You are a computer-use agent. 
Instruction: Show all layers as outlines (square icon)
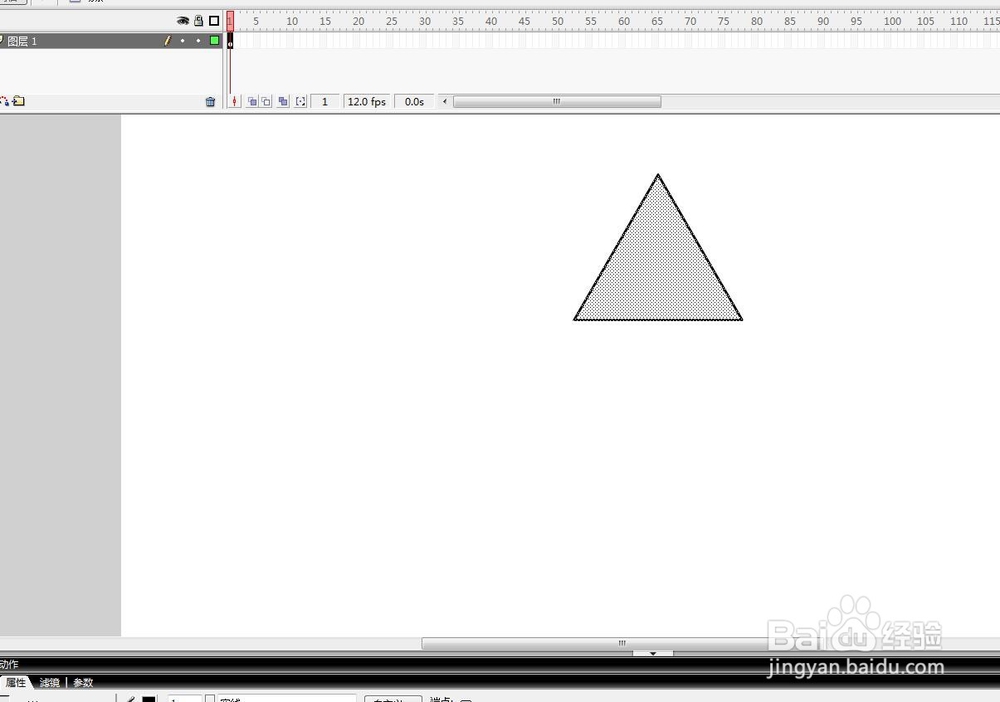pyautogui.click(x=214, y=21)
